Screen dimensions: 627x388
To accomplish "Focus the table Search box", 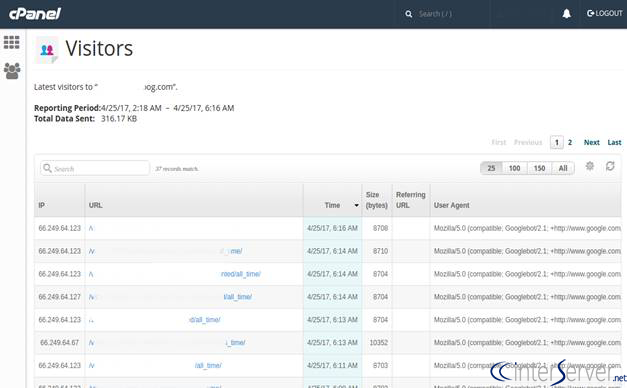I will coord(95,168).
